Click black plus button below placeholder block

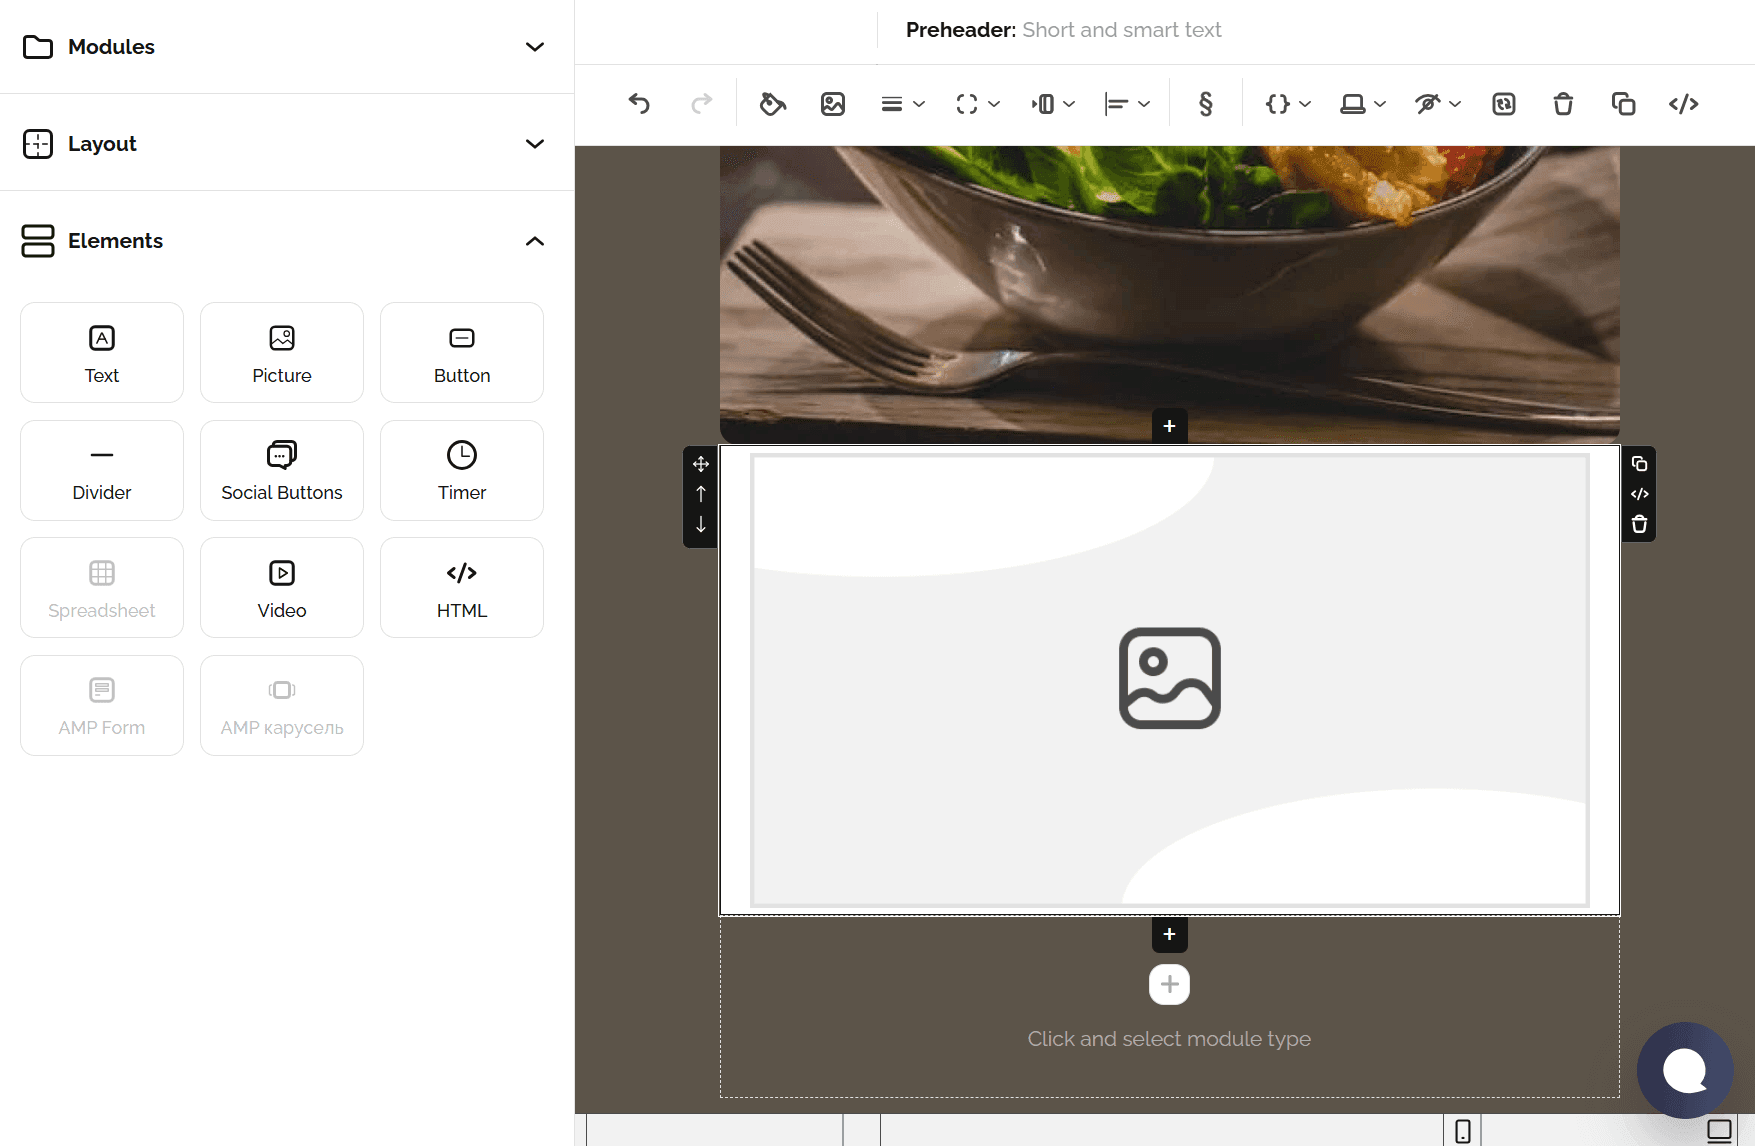pyautogui.click(x=1169, y=934)
